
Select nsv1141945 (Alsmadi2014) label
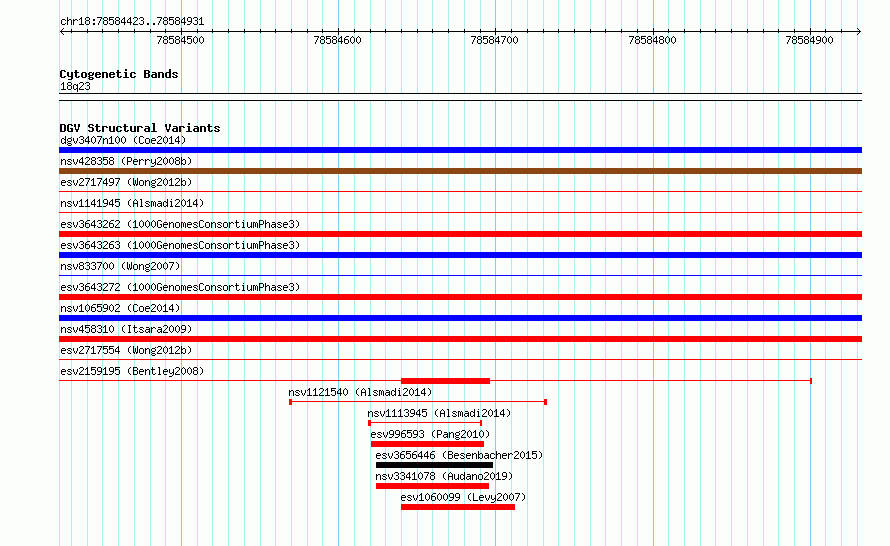click(x=132, y=203)
